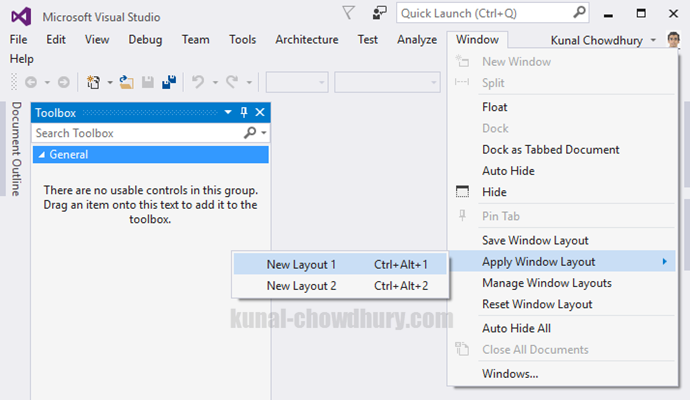Choose Float from Window menu

563,107
